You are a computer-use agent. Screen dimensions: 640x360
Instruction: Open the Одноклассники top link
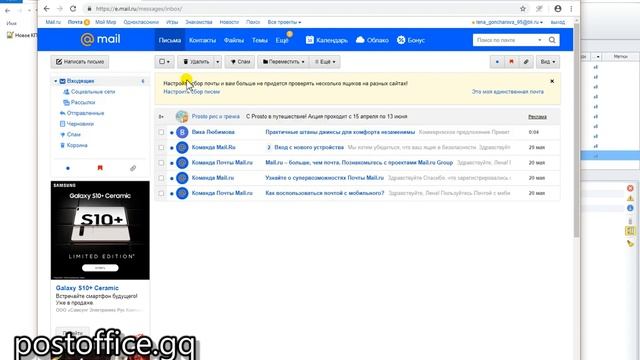click(141, 22)
